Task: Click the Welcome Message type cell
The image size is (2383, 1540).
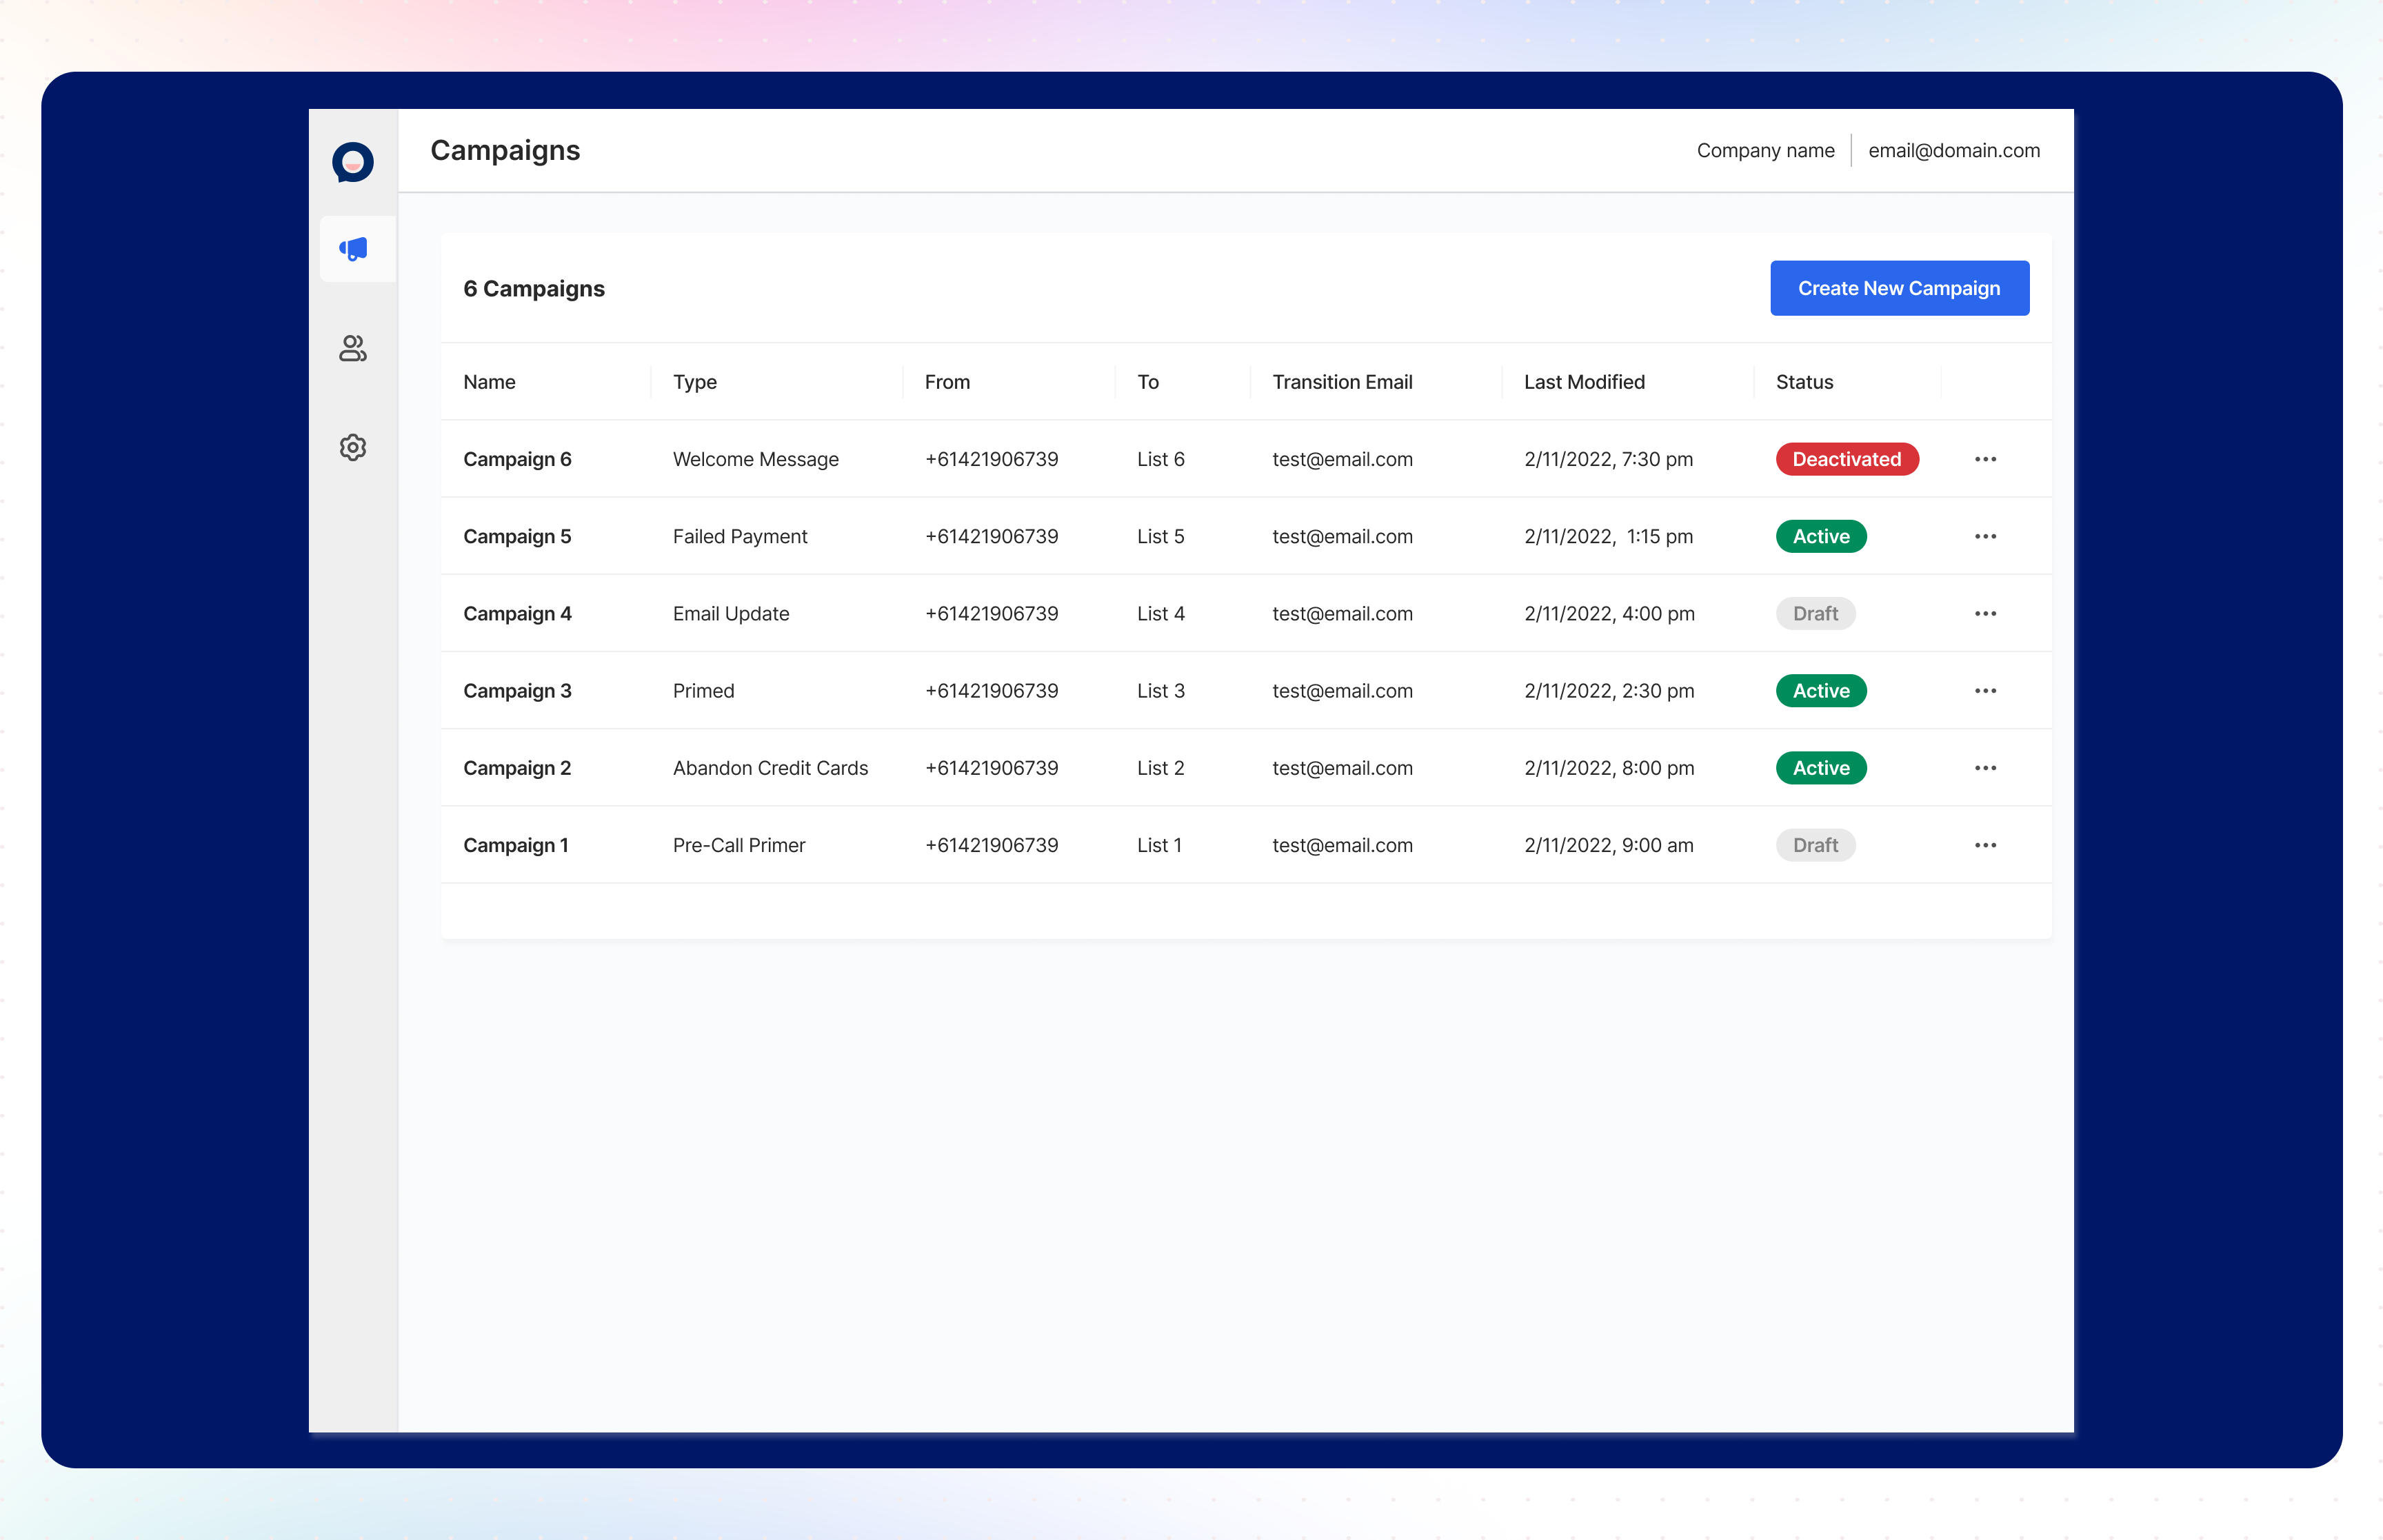Action: pos(755,459)
